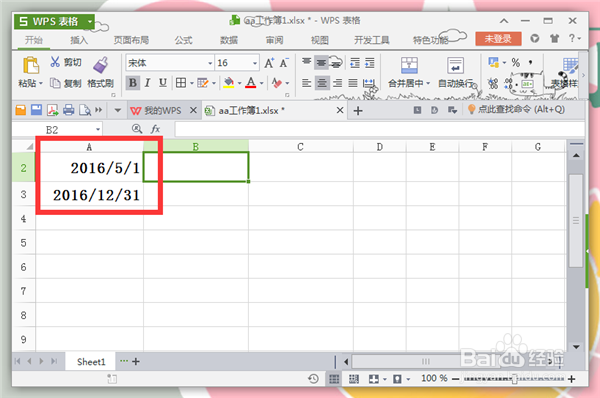600x398 pixels.
Task: Print the workbook via printer icon
Action: point(68,110)
